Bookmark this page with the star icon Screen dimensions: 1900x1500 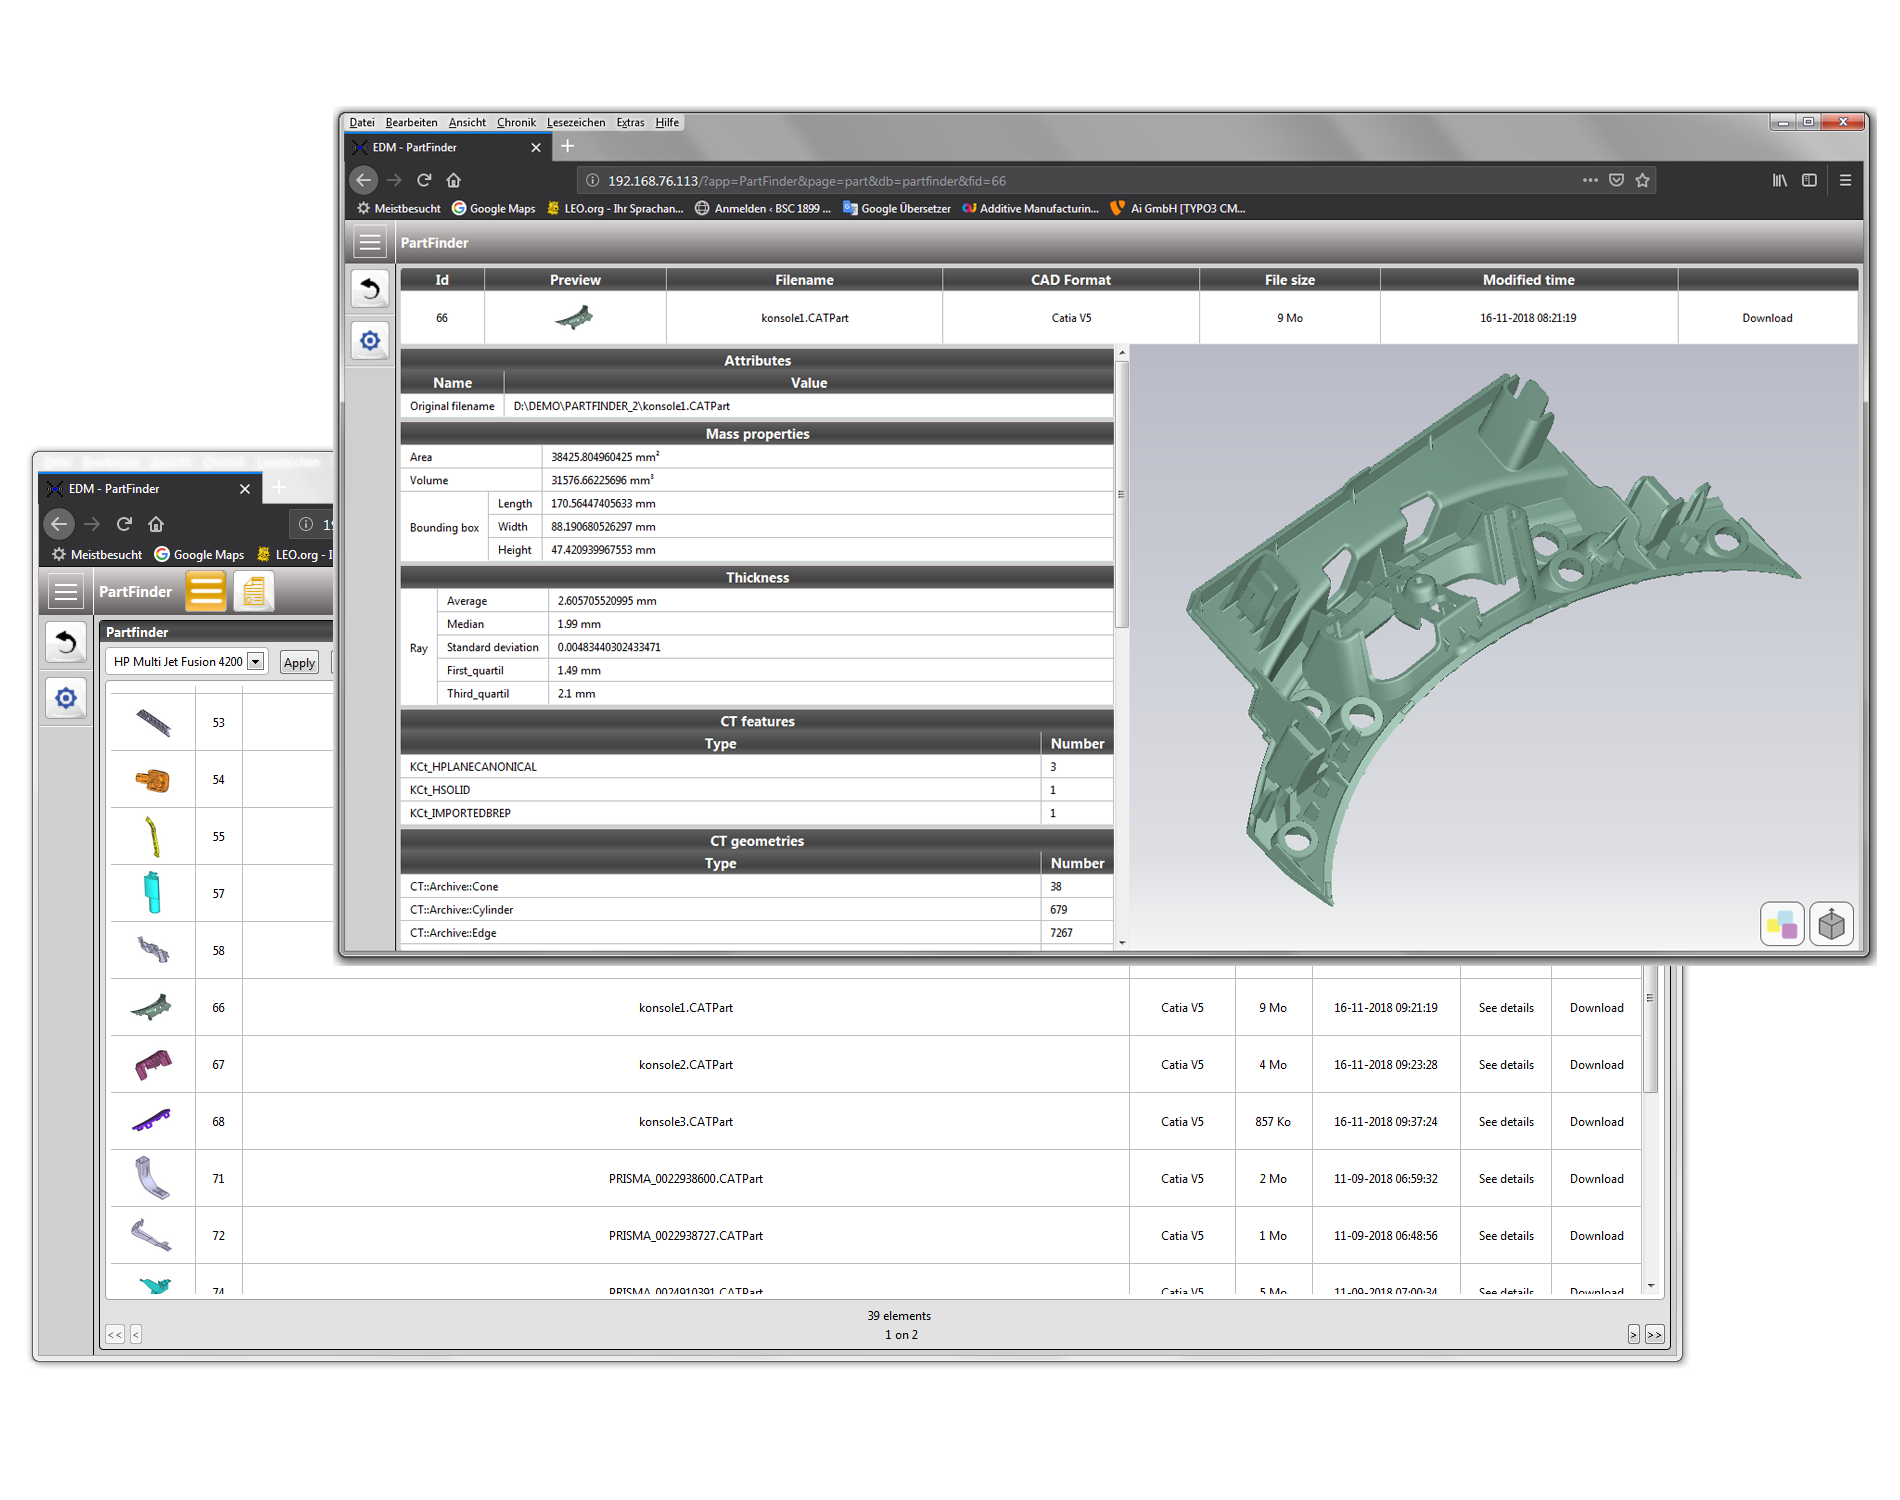pos(1642,180)
